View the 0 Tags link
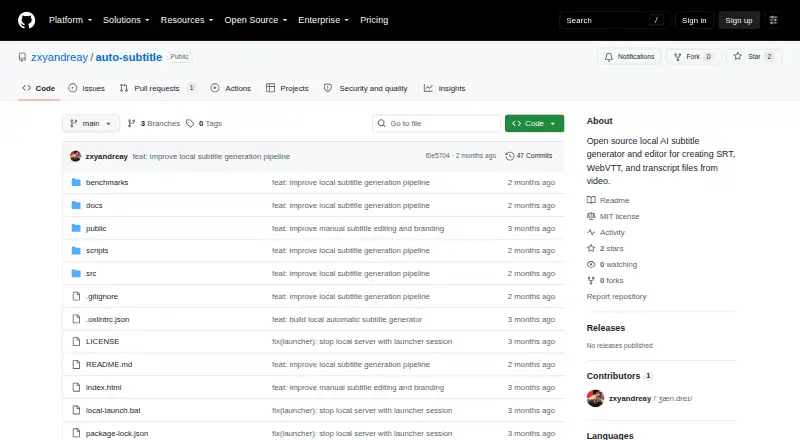Viewport: 800px width, 440px height. pyautogui.click(x=204, y=124)
